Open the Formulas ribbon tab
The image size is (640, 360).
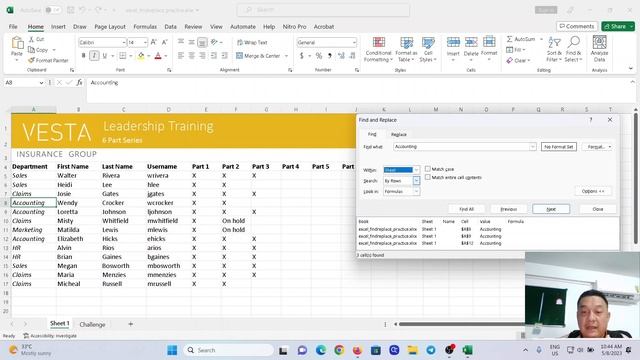click(x=145, y=27)
